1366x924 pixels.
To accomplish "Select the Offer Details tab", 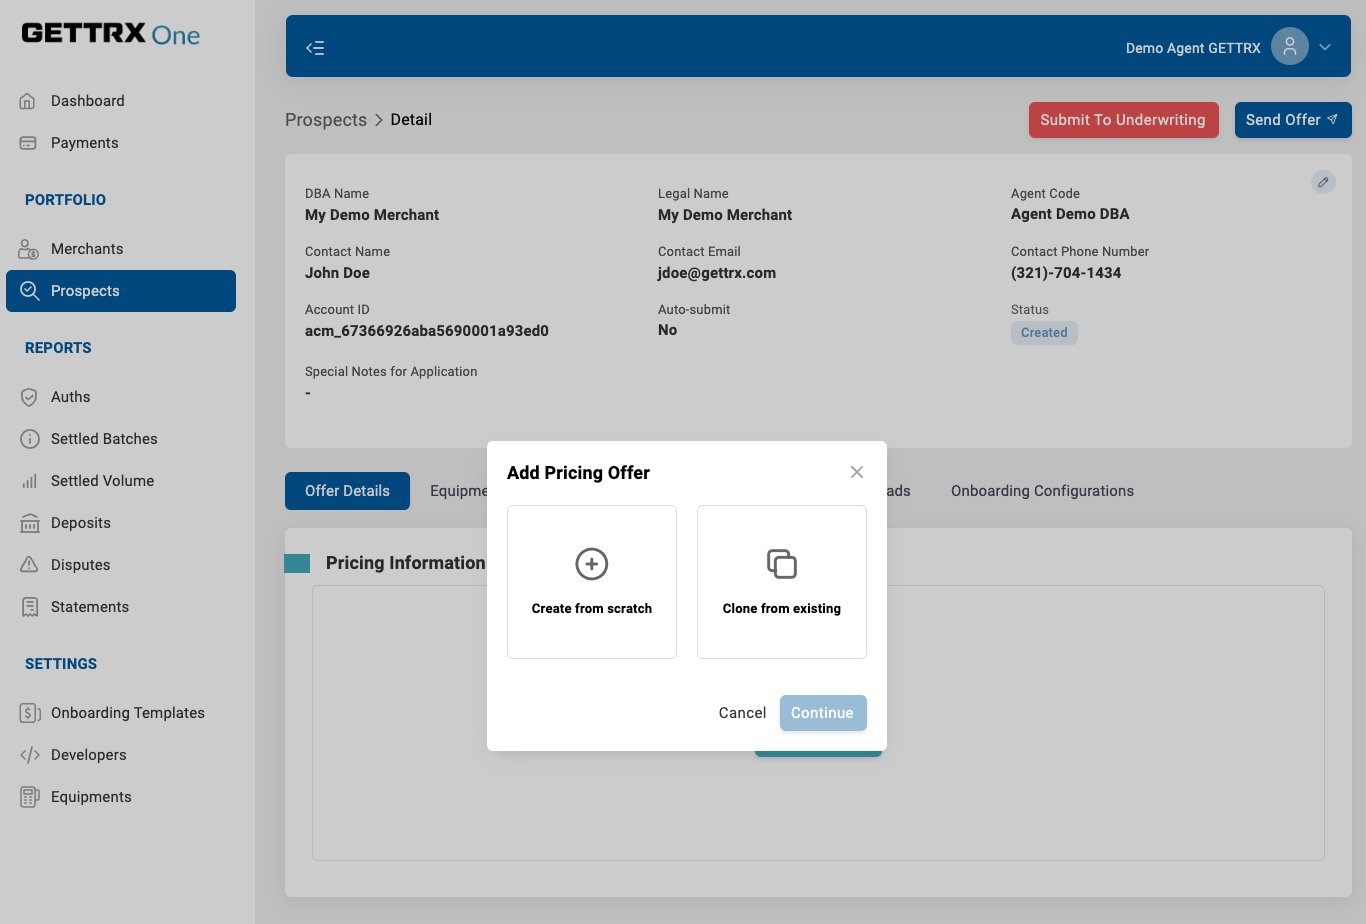I will tap(347, 491).
